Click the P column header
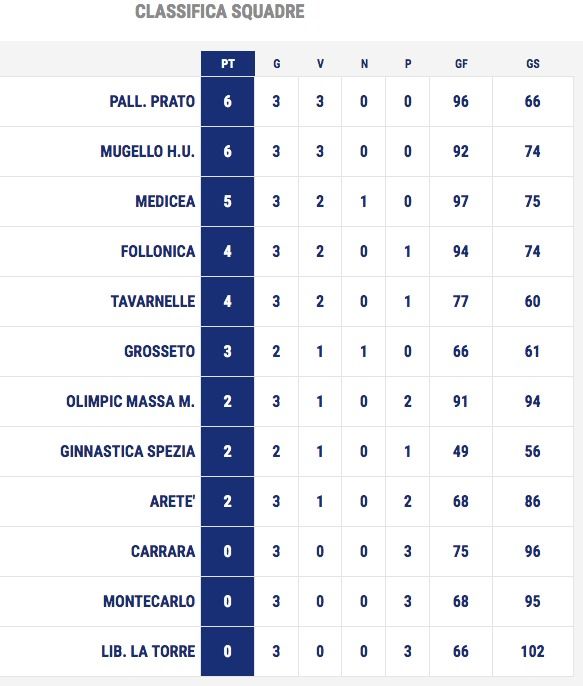The height and width of the screenshot is (686, 583). [x=408, y=64]
